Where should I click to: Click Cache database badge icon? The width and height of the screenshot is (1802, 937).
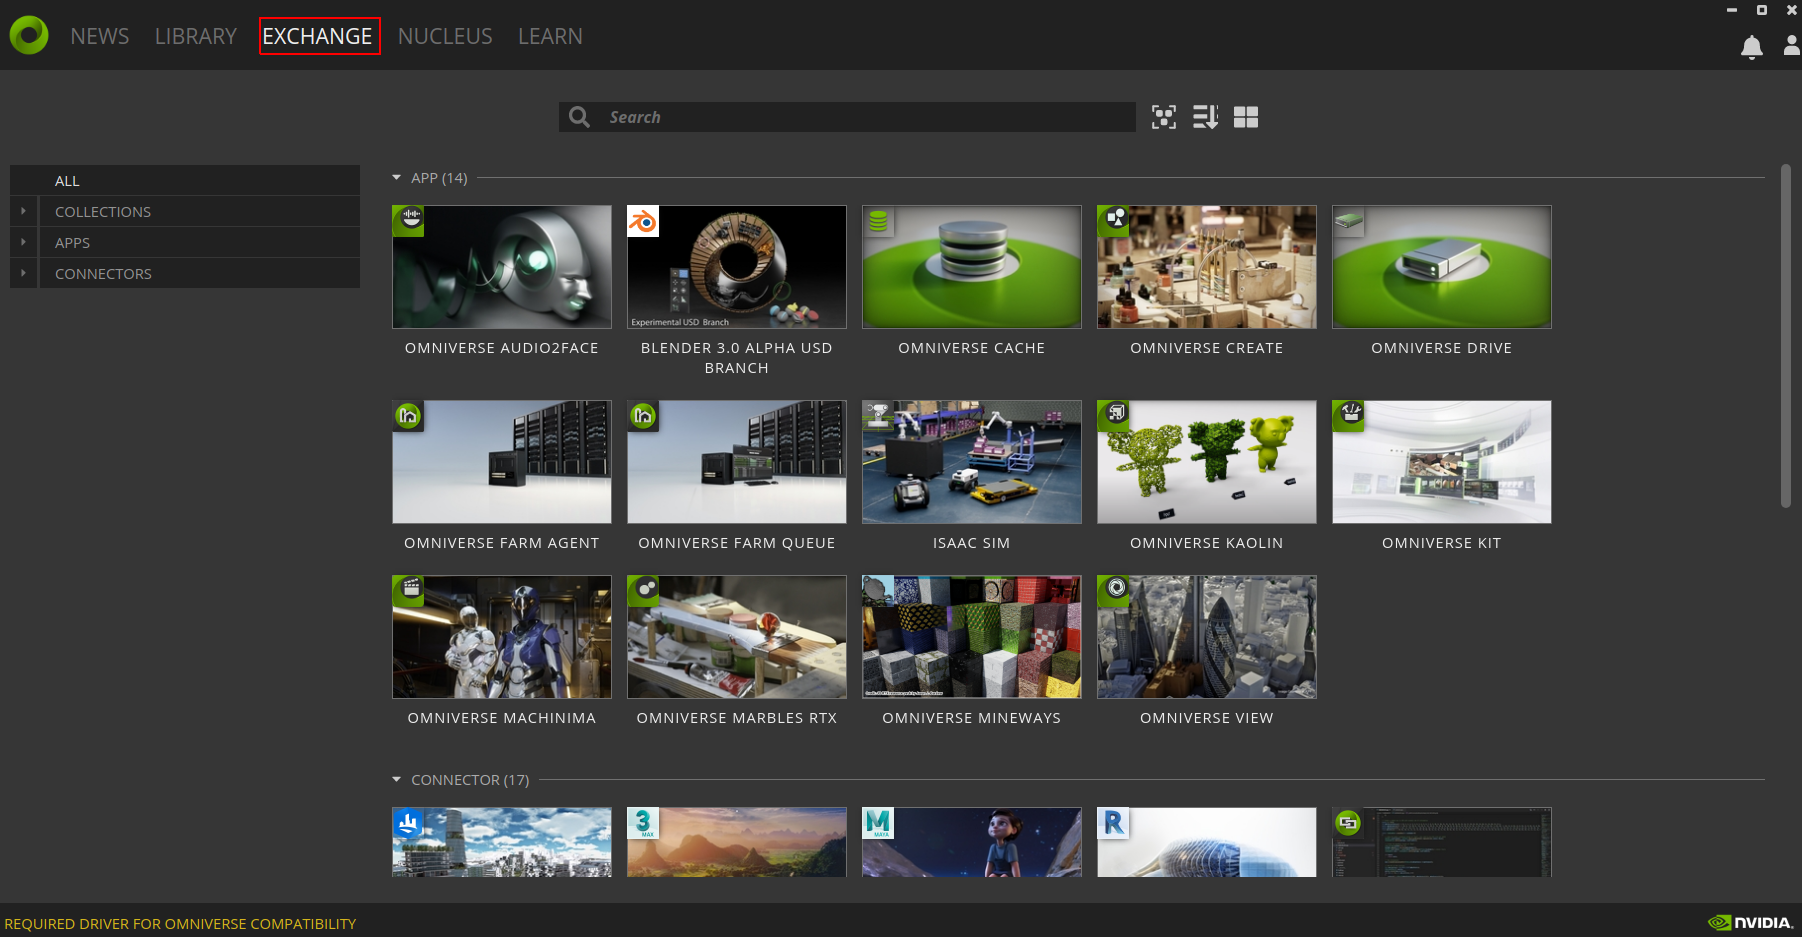coord(878,221)
